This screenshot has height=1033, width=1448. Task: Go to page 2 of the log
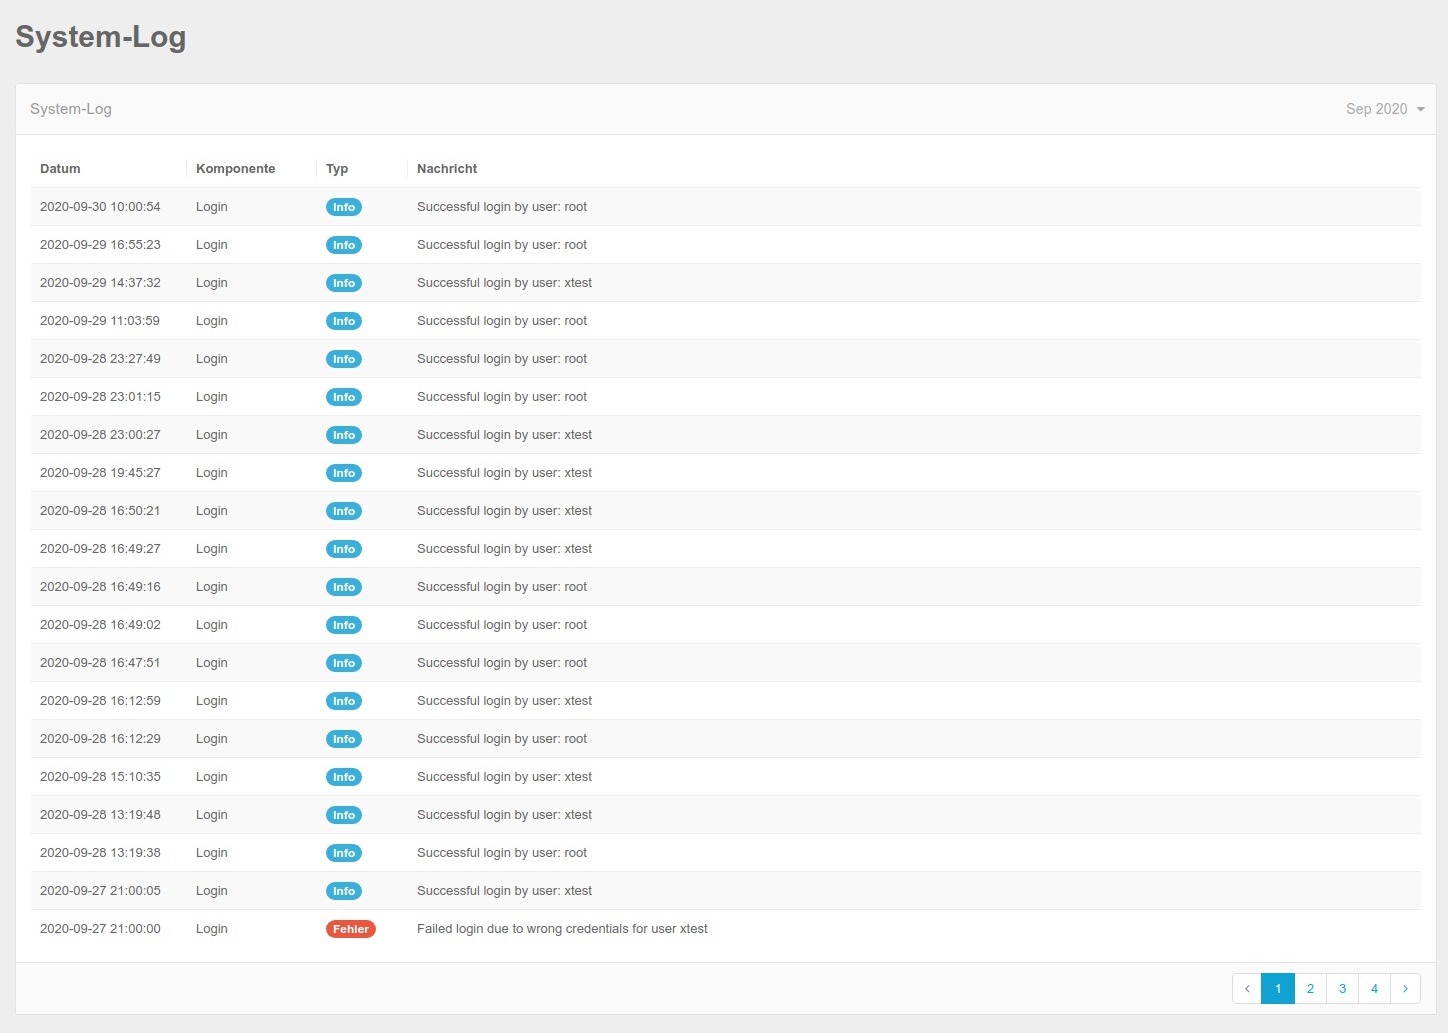click(1310, 988)
